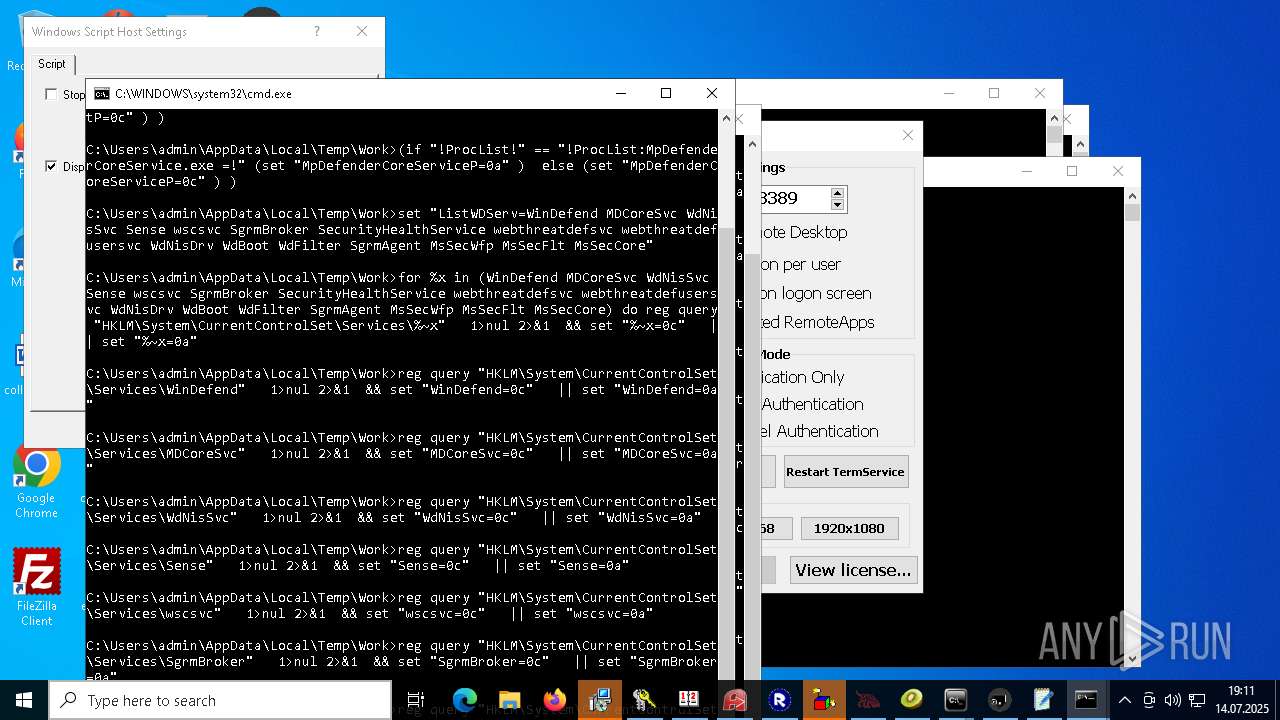Open Google Chrome desktop shortcut
Screen dimensions: 1280x720
(x=36, y=482)
